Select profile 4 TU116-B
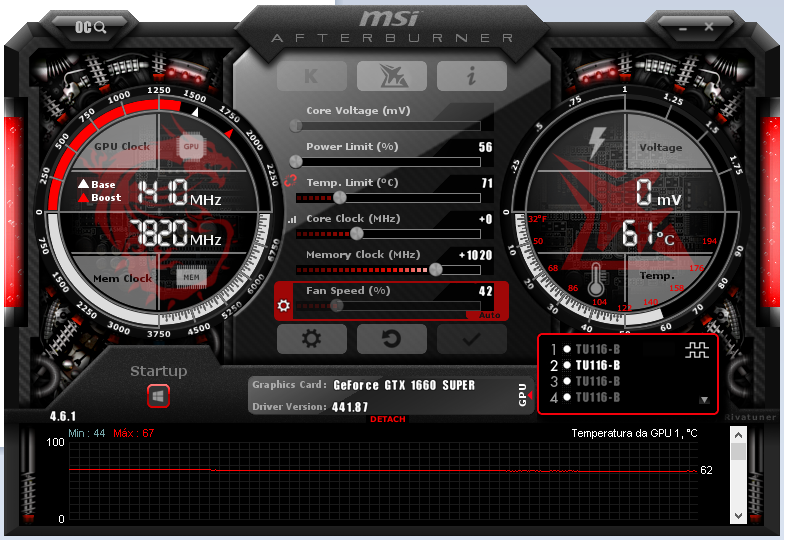Screen dimensions: 785x540 tap(585, 397)
